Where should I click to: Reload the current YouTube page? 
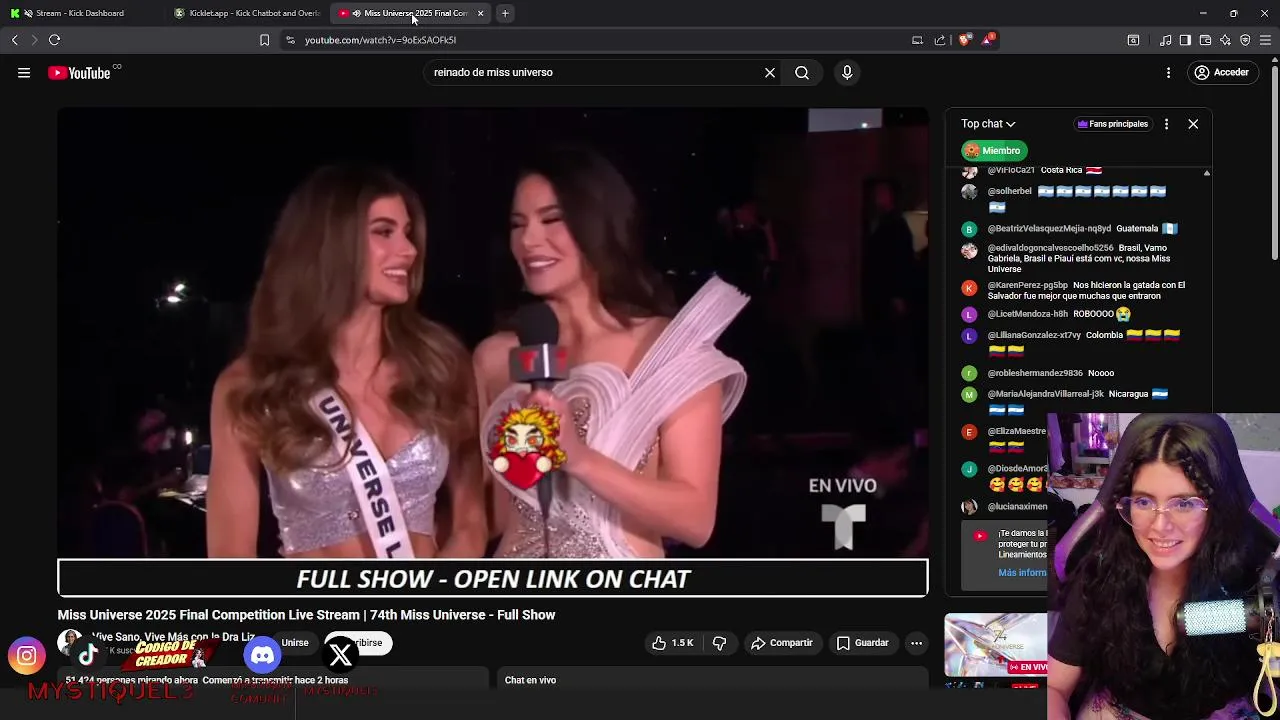(x=54, y=40)
